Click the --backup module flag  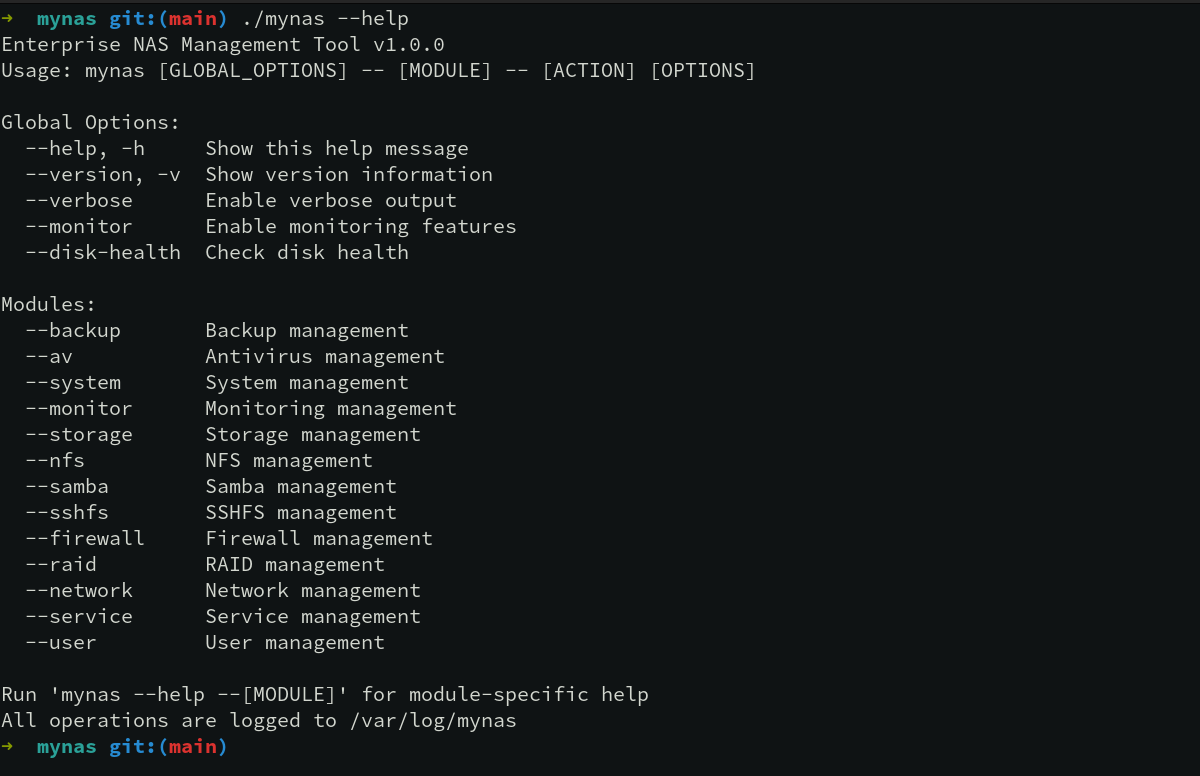[73, 331]
